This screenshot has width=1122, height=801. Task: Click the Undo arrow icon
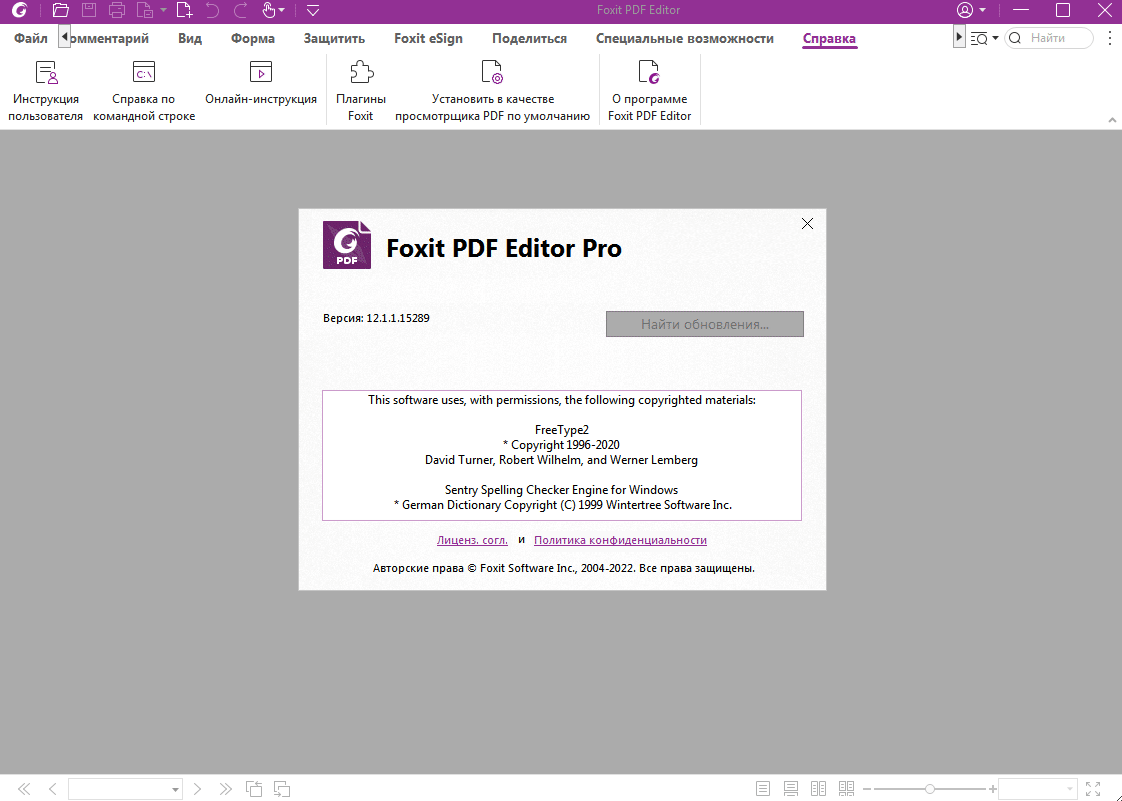tap(213, 10)
